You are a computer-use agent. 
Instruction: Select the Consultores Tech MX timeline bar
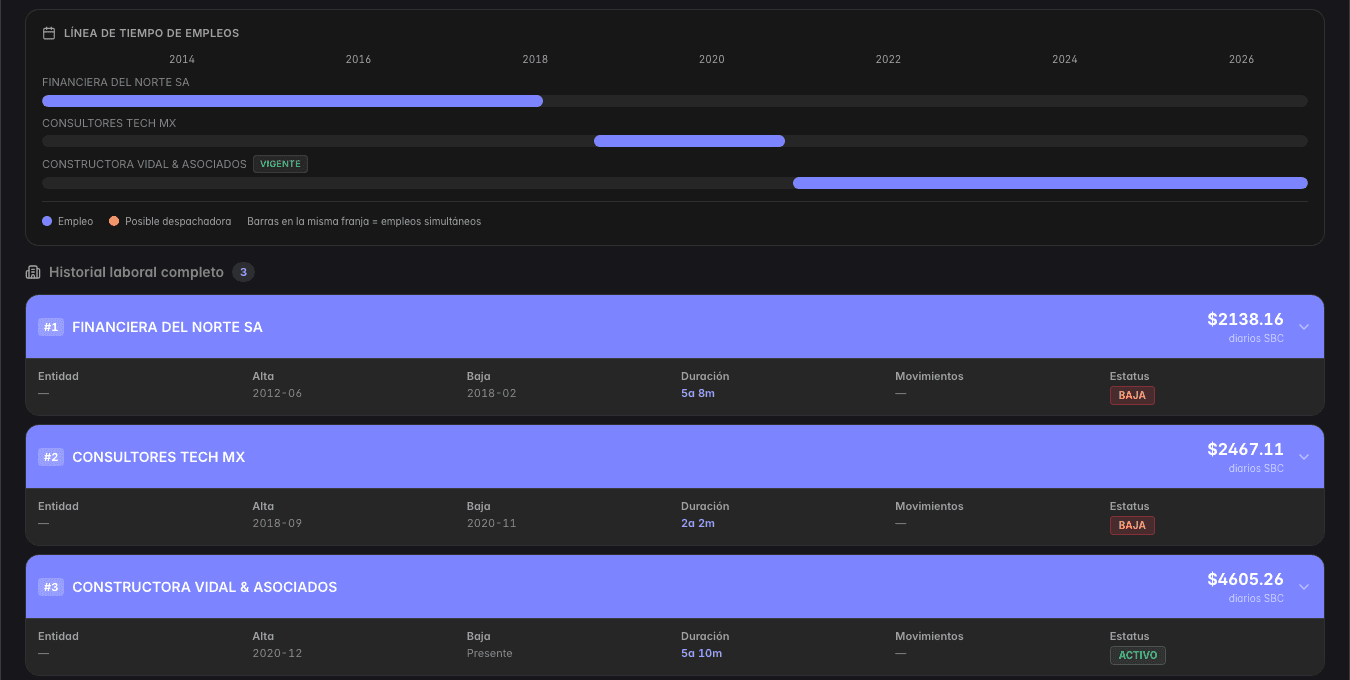689,141
